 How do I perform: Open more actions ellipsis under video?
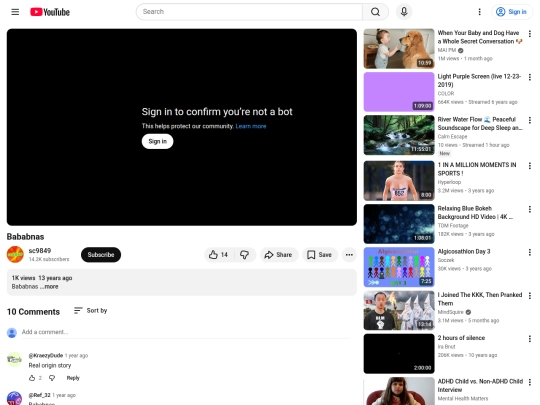coord(349,255)
